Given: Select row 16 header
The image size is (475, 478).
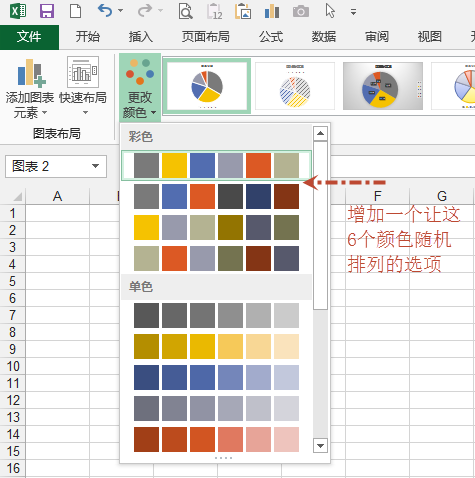Looking at the screenshot, I should (13, 468).
